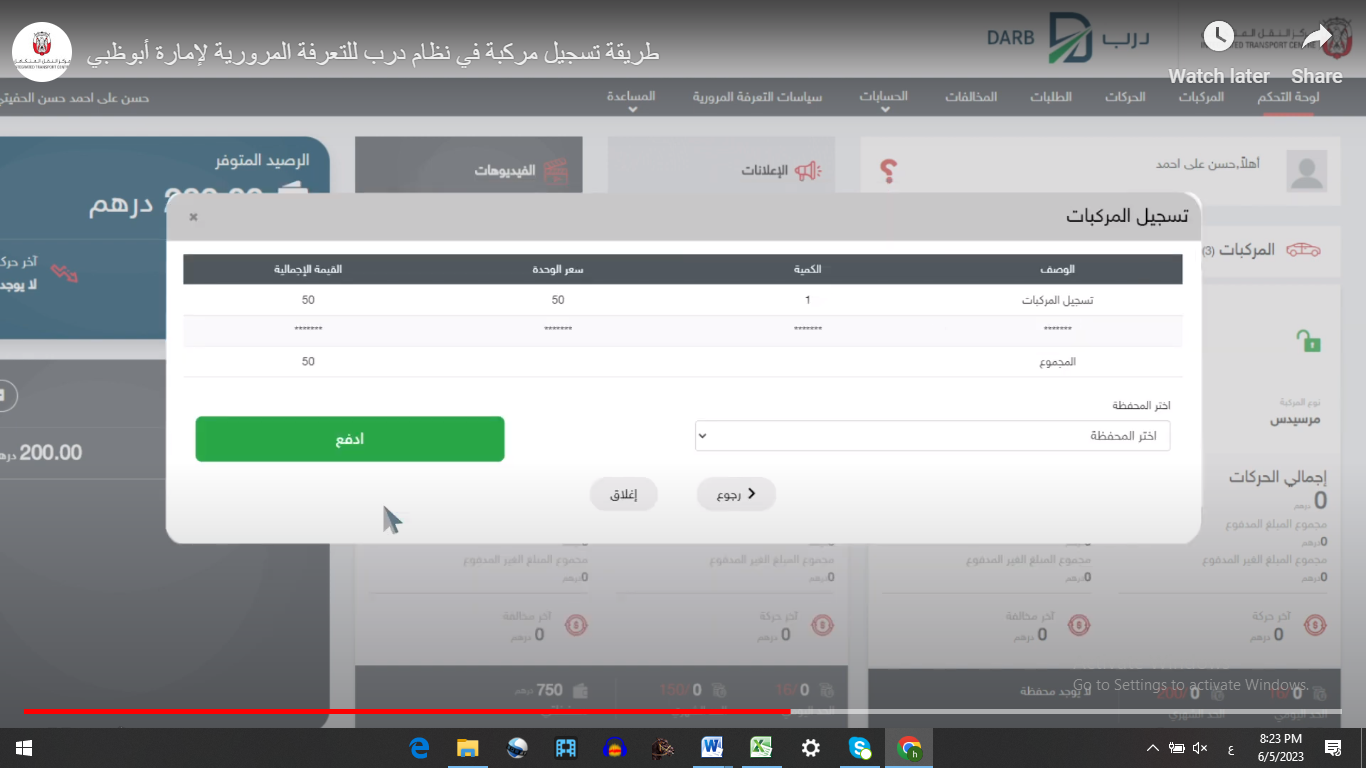Click the green unlocked padlock icon

click(1308, 340)
